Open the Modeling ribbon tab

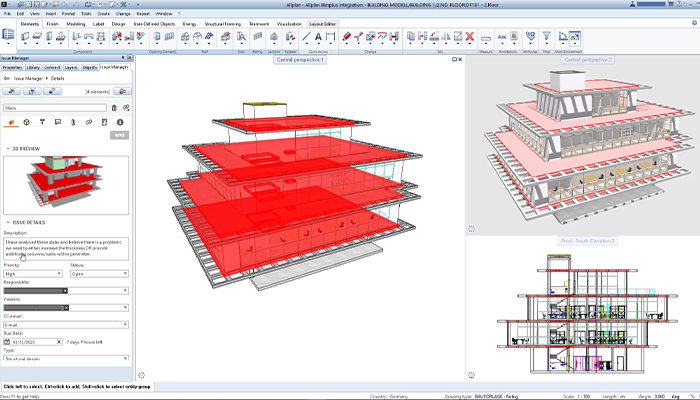[77, 22]
